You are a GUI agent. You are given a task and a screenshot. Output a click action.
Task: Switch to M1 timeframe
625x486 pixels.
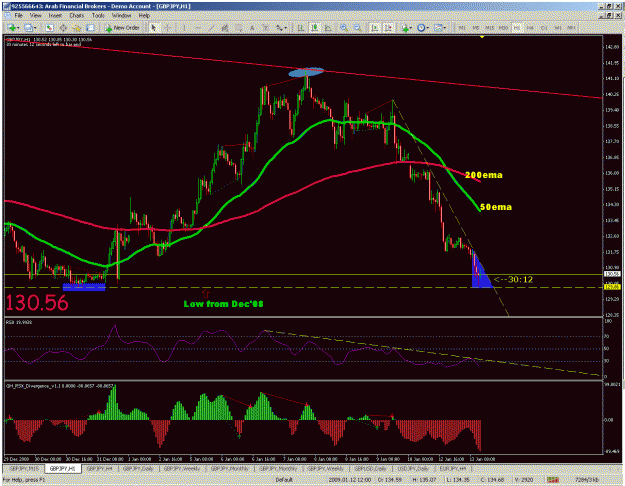[x=462, y=28]
